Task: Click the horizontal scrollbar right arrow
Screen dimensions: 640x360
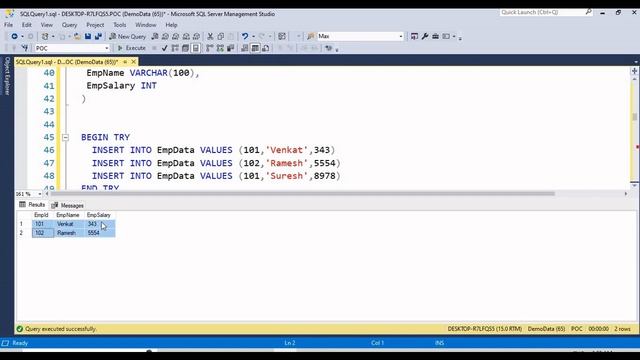Action: [626, 194]
